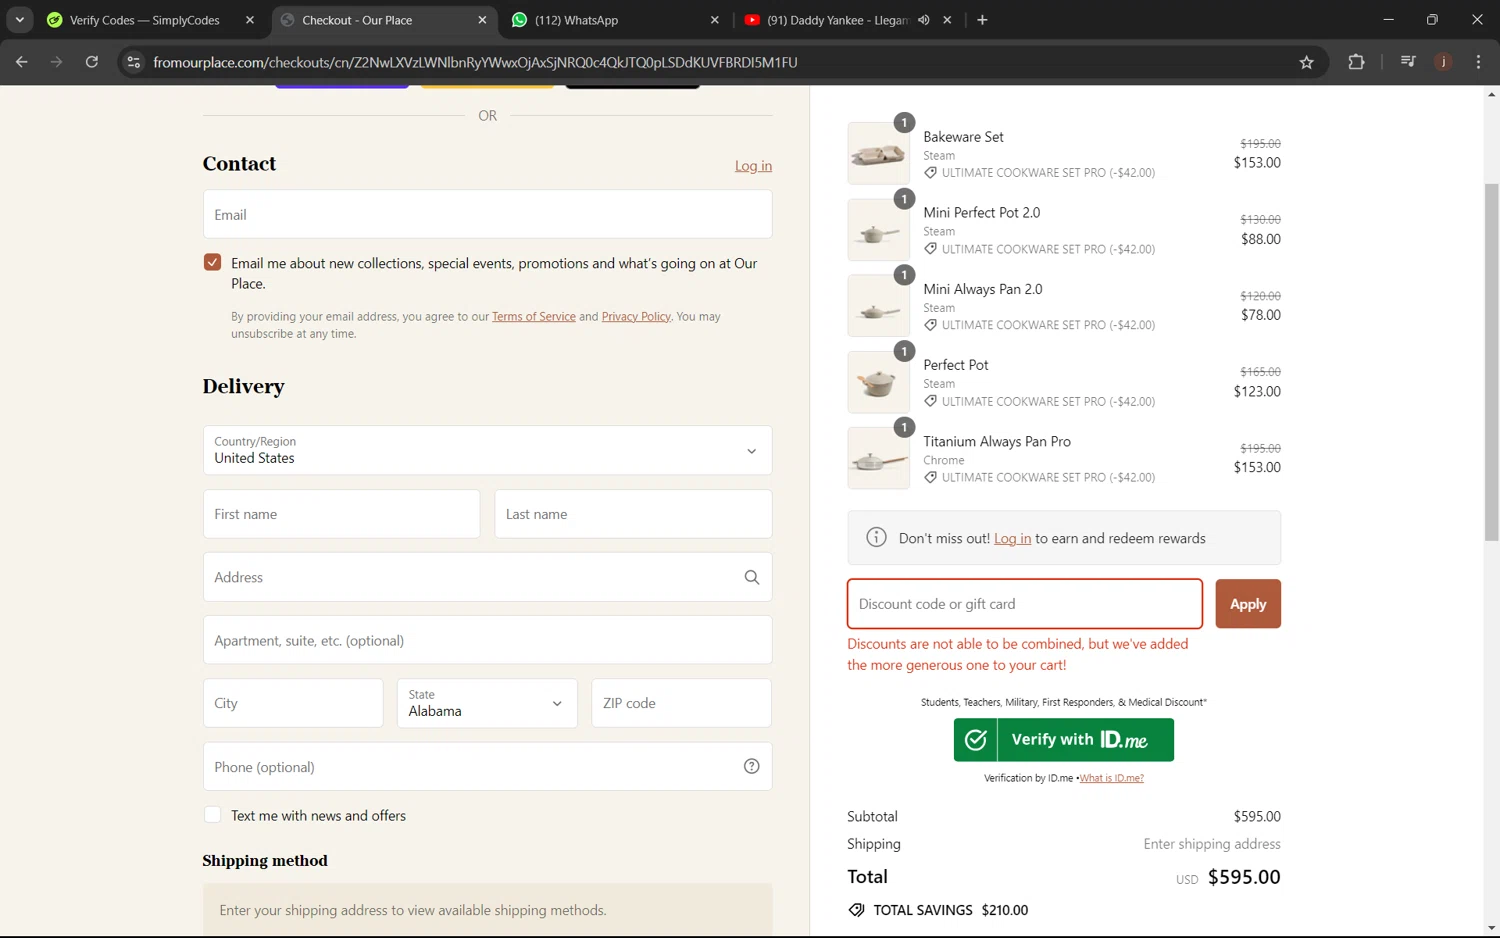Click Total price $595.00

pos(1244,877)
